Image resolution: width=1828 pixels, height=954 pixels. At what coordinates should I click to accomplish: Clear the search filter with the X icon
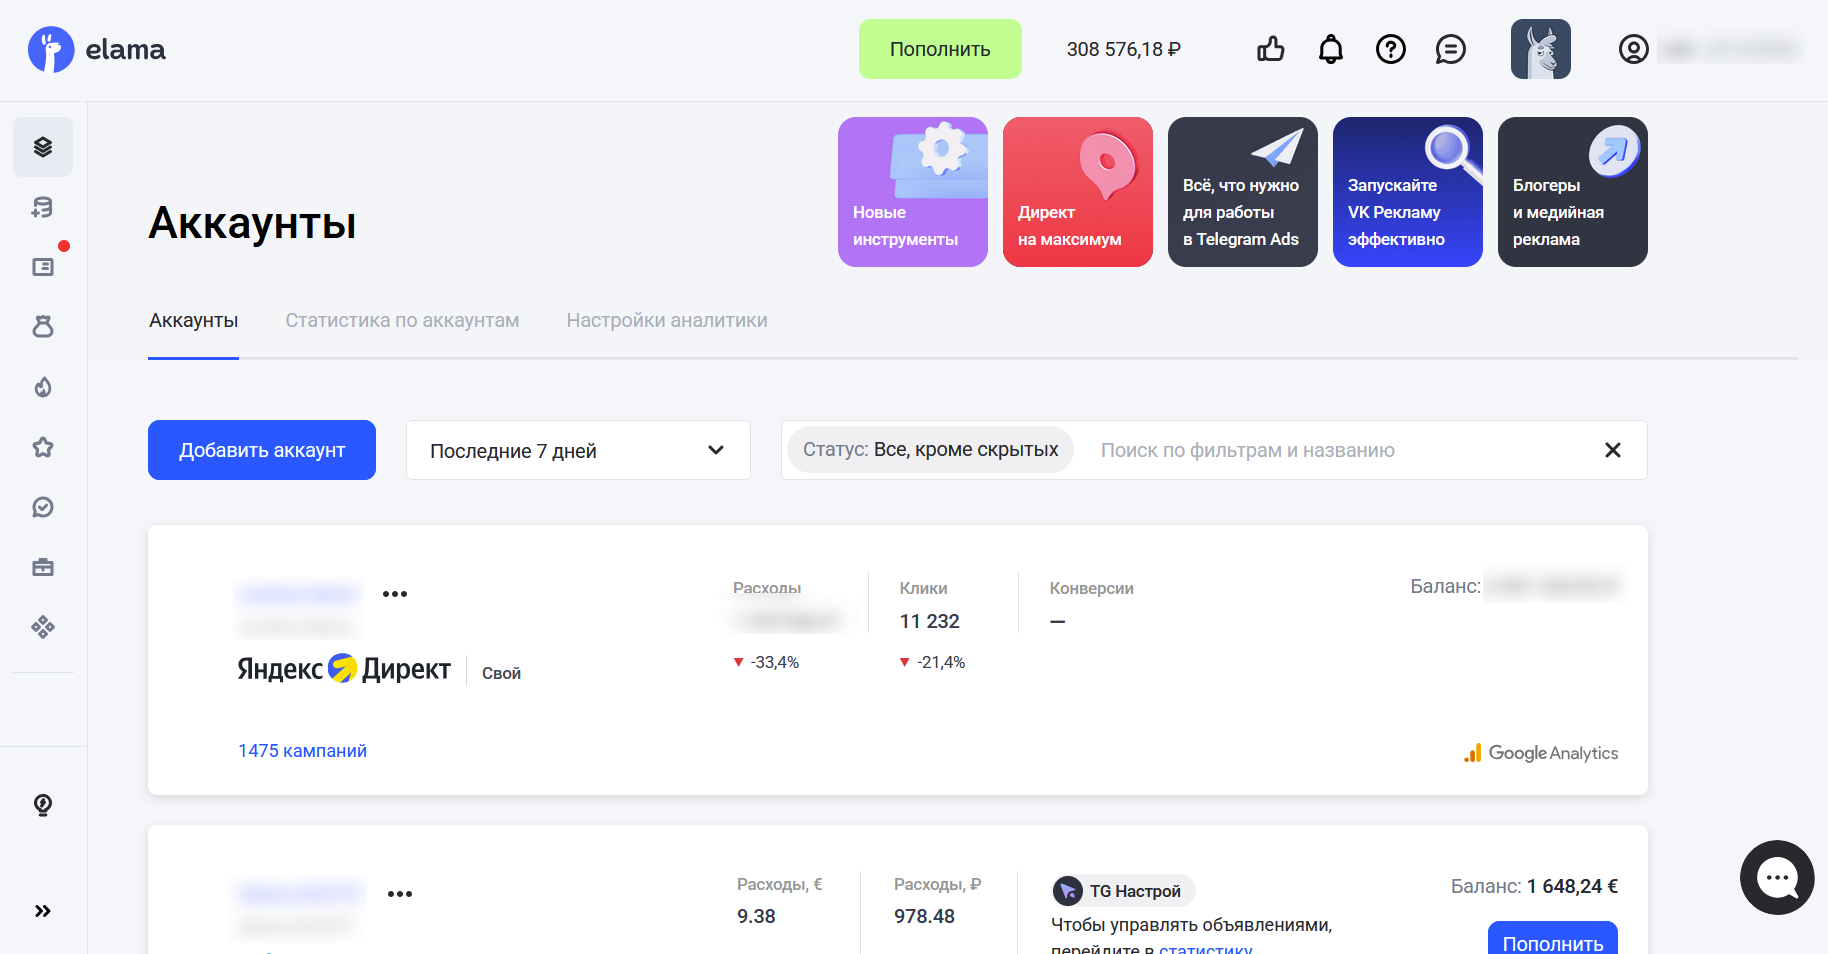pos(1613,450)
